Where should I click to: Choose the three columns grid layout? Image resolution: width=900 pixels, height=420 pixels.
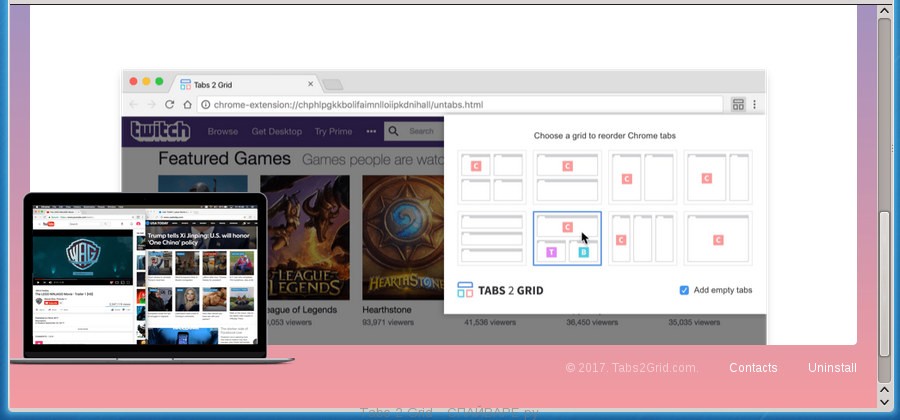click(642, 238)
